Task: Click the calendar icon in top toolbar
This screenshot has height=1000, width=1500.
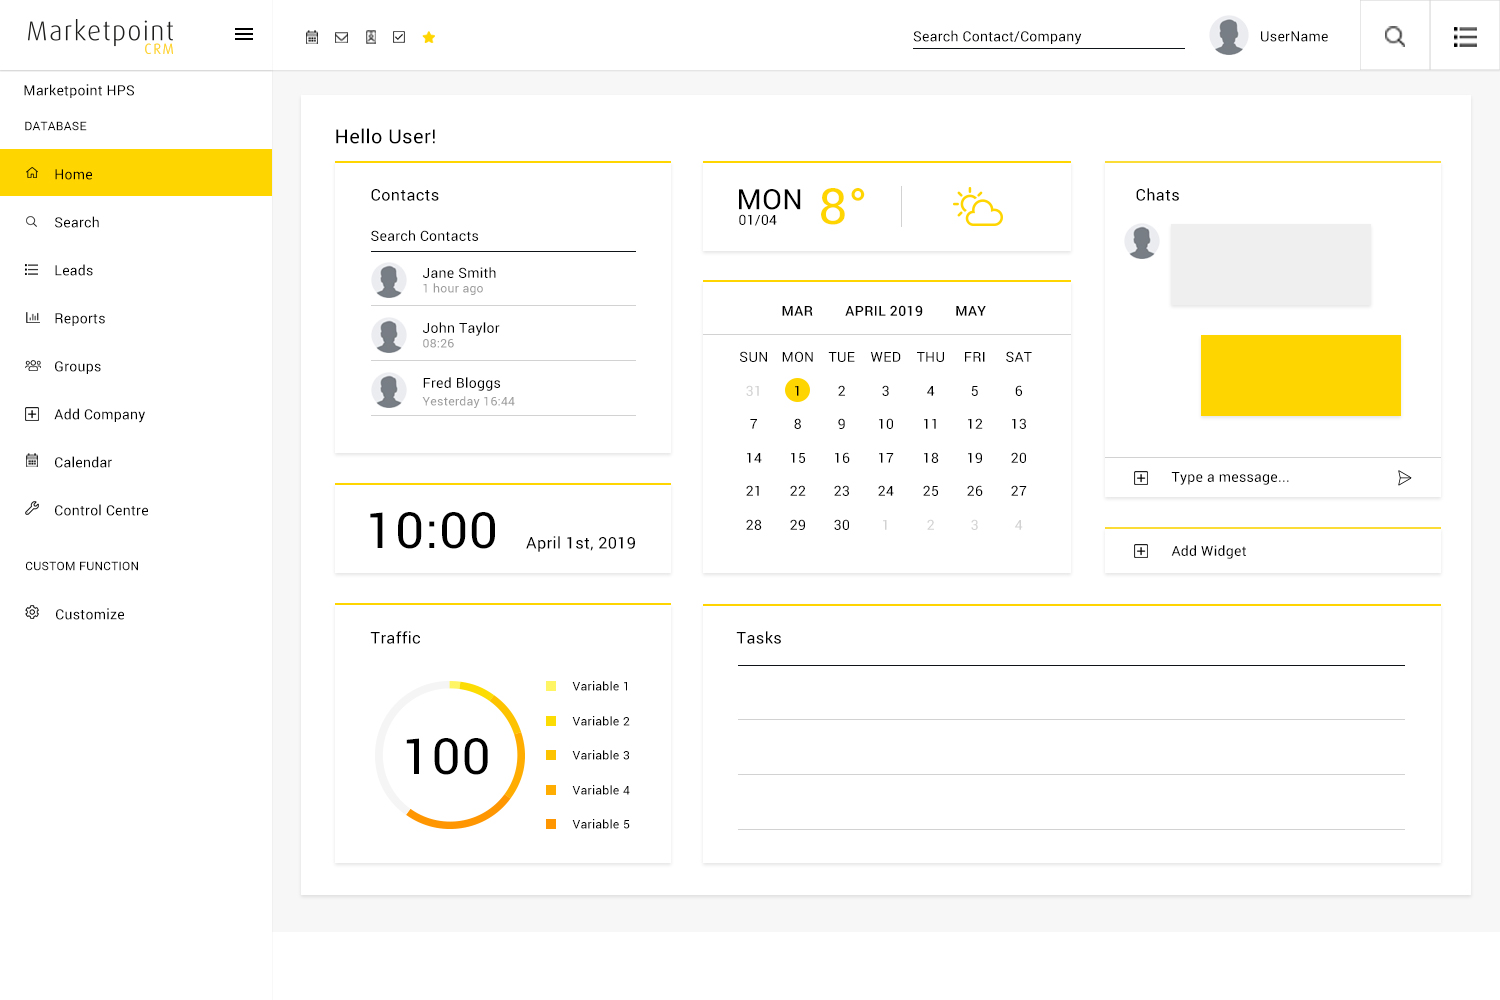Action: (312, 37)
